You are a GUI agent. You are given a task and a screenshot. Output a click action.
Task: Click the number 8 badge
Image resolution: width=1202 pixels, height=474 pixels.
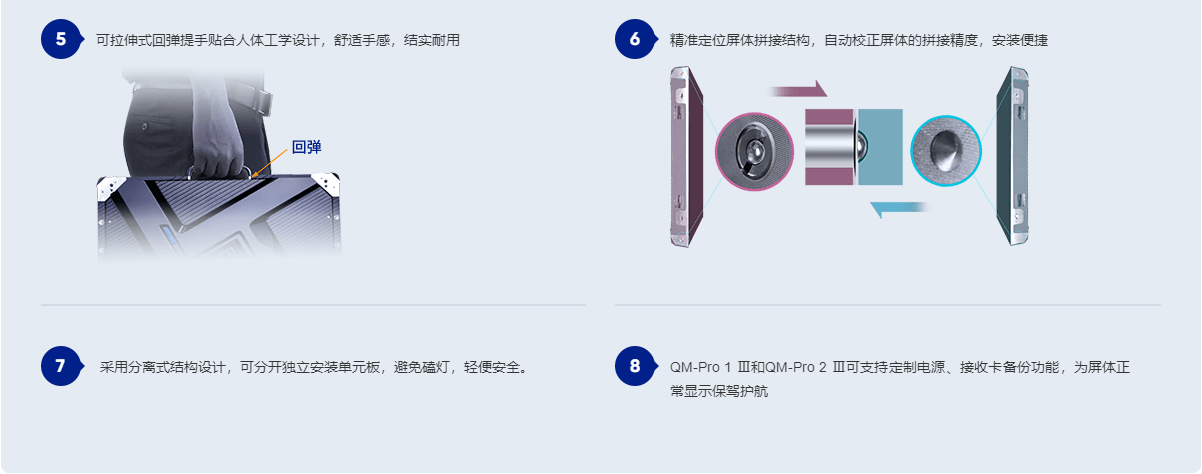[634, 366]
